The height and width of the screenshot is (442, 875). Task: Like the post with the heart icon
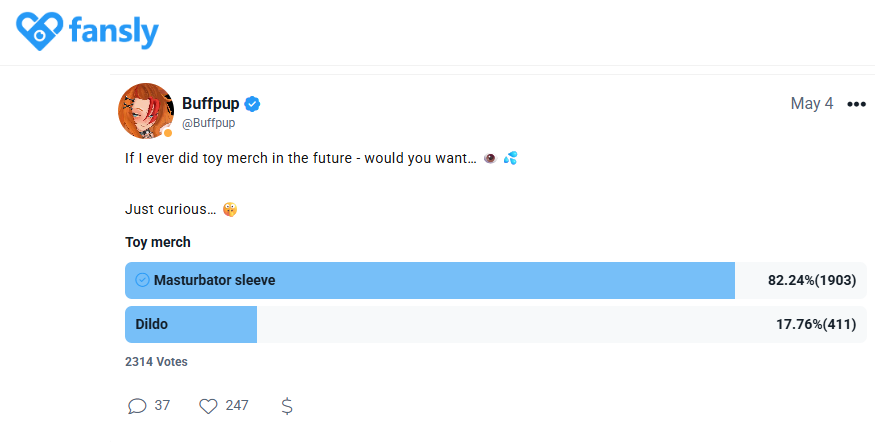(208, 406)
